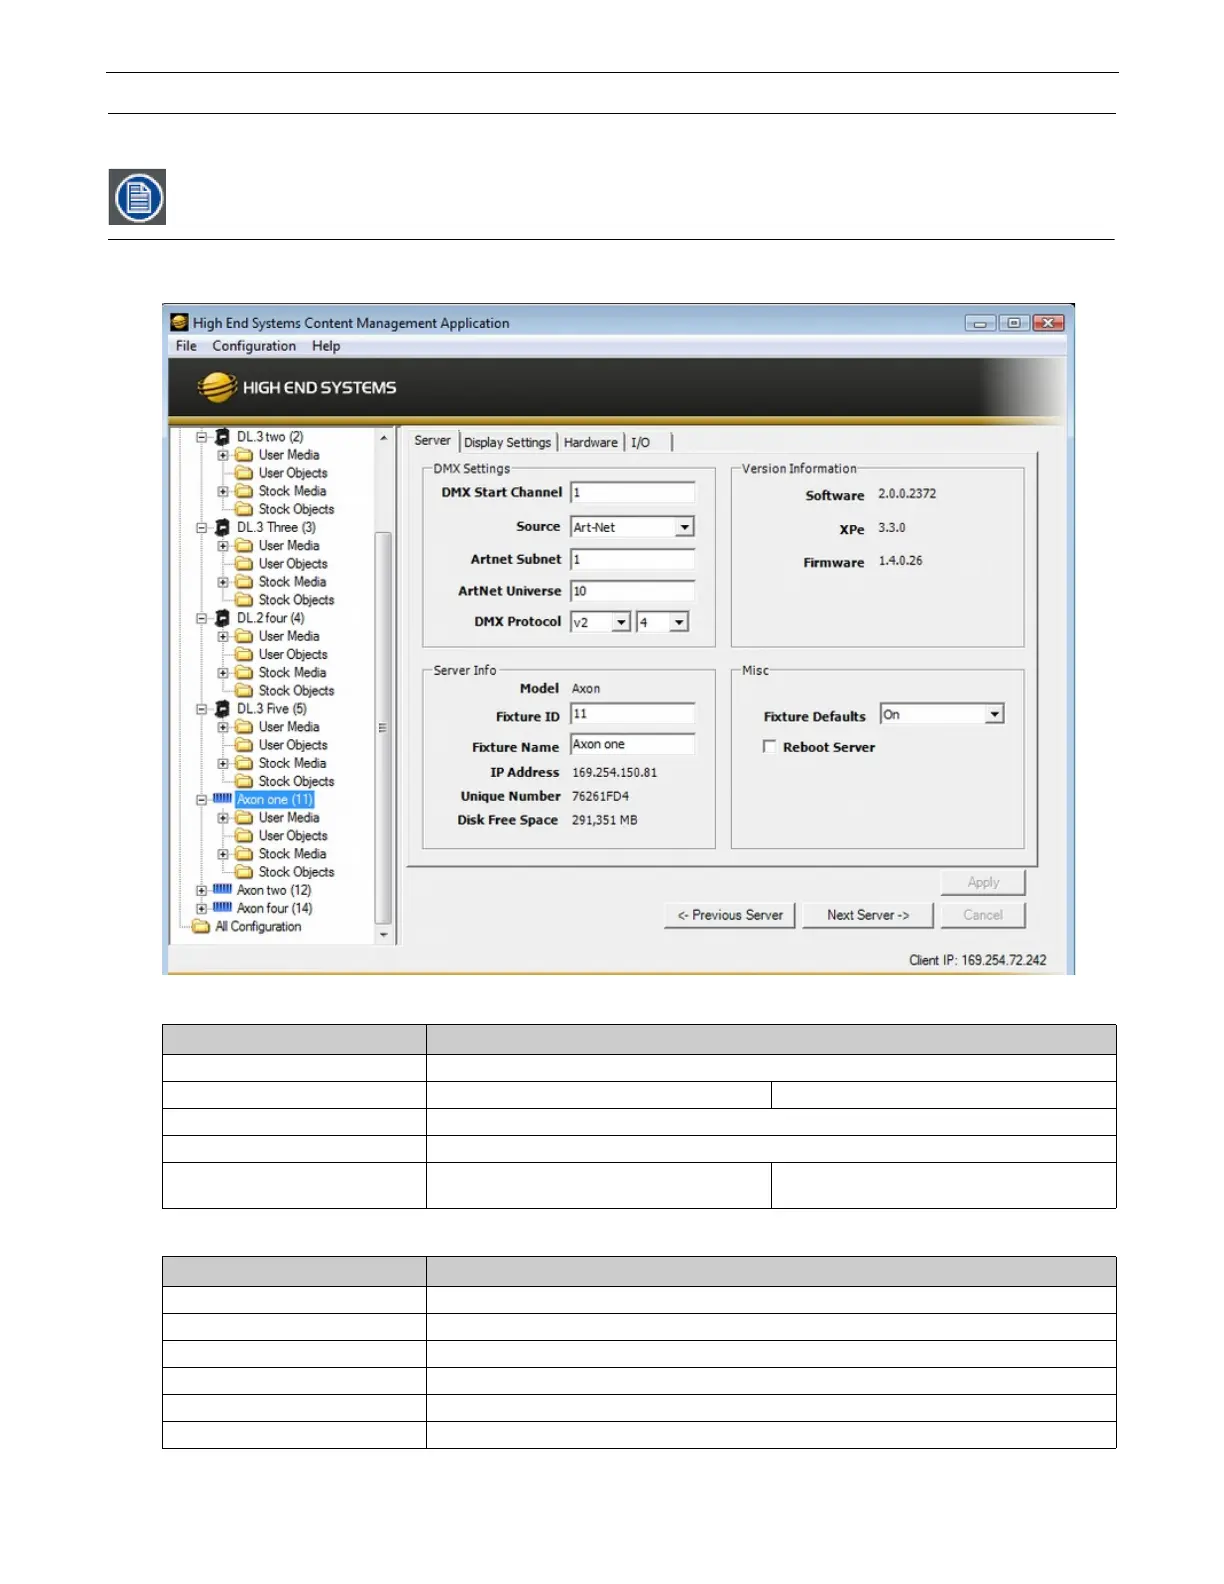
Task: Open the Source Art-Net dropdown
Action: (x=684, y=527)
